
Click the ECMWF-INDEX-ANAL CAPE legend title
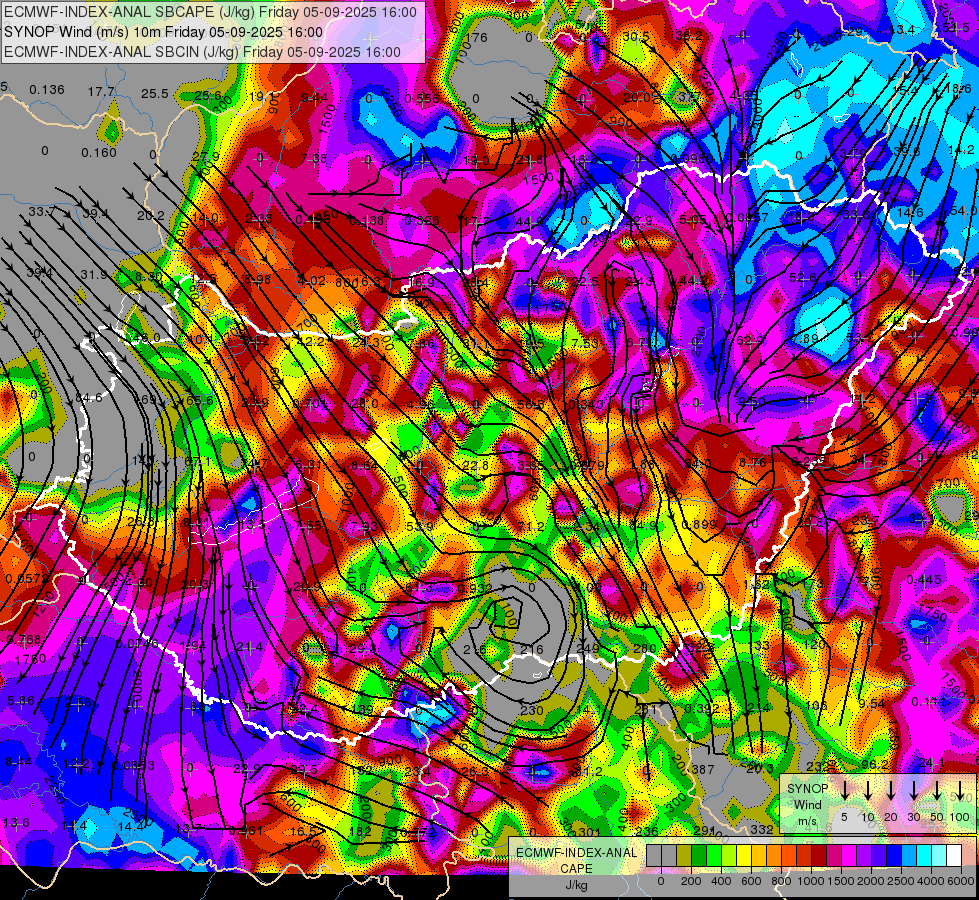576,860
